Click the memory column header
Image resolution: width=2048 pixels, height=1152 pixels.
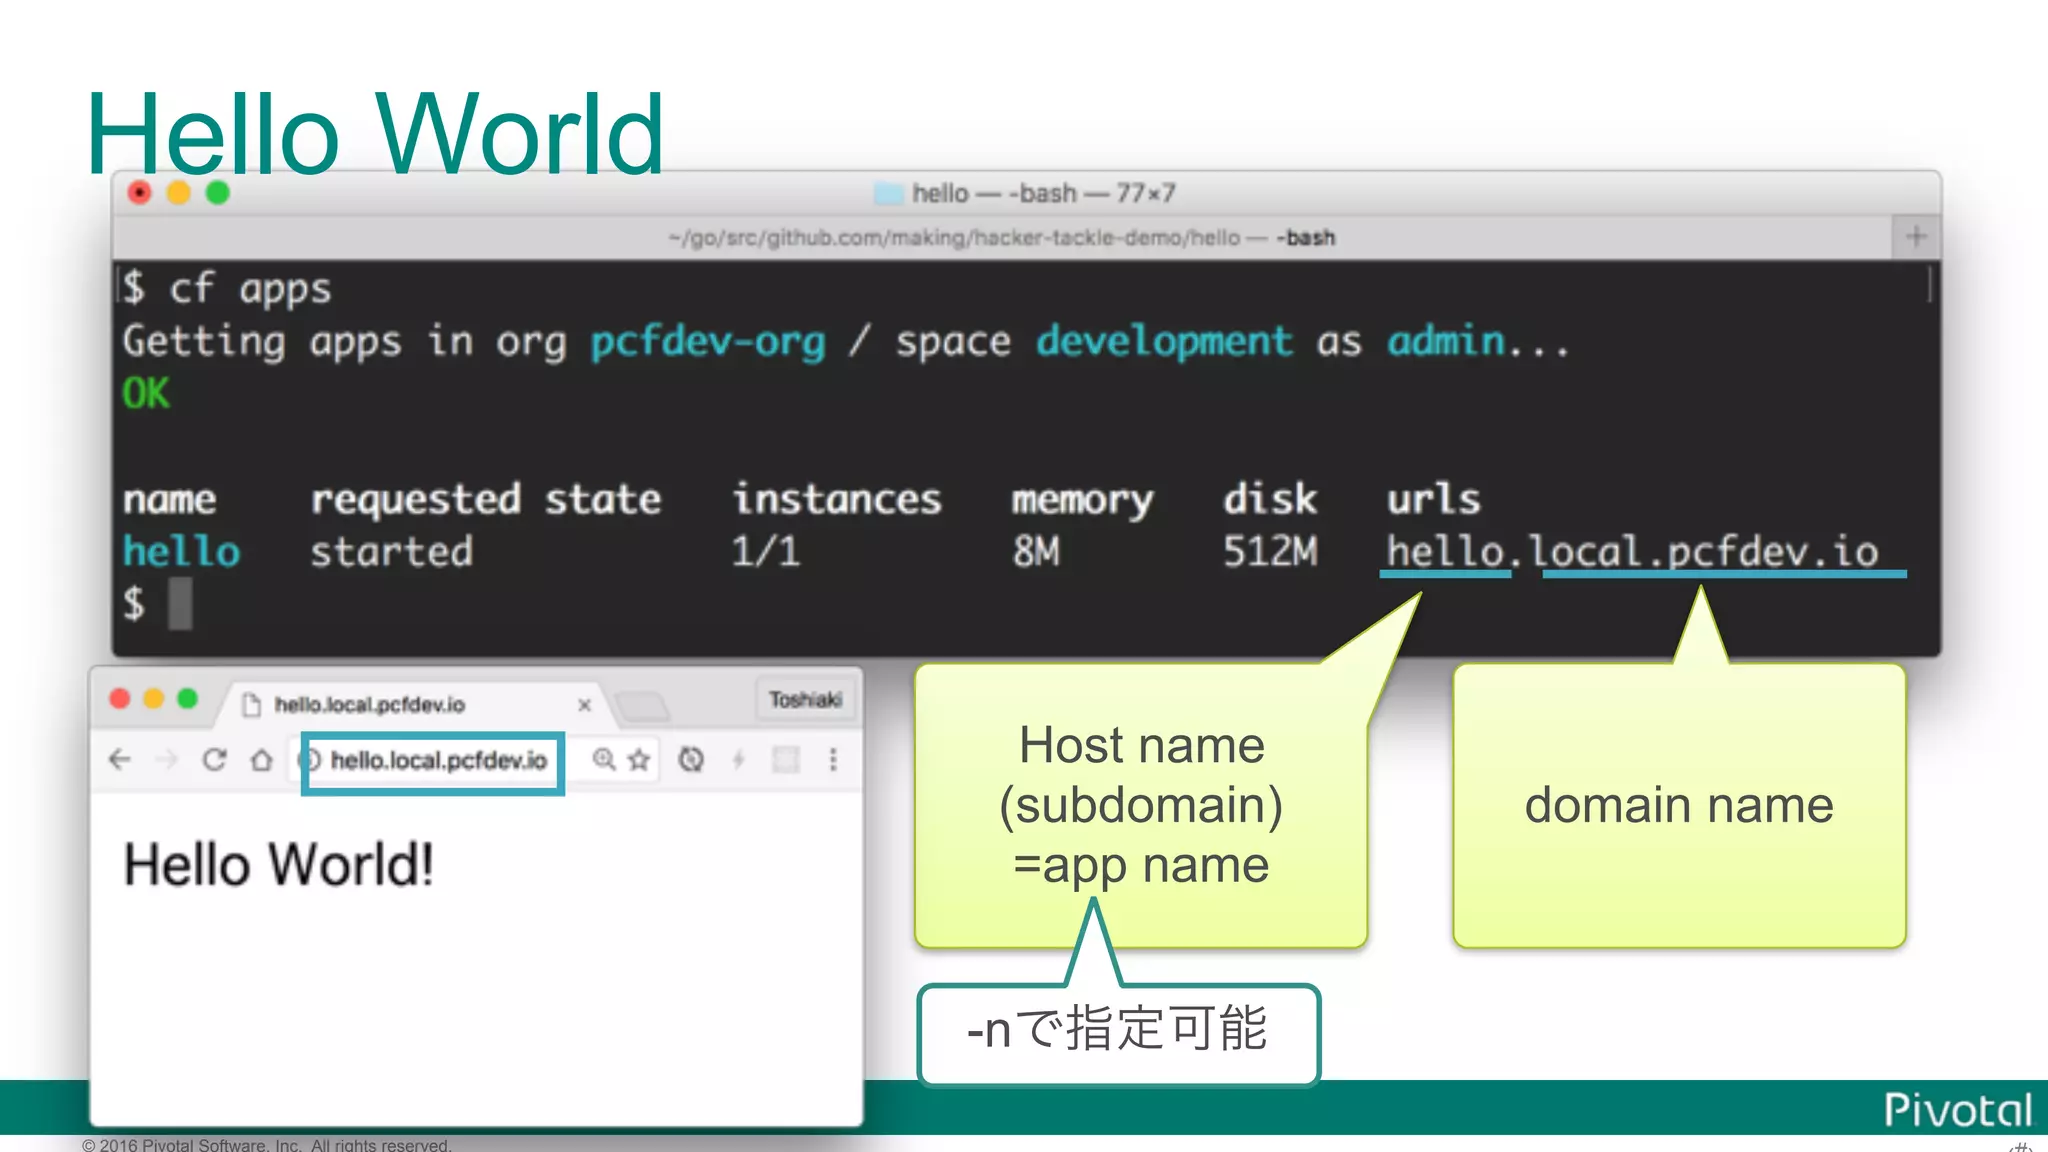point(1082,501)
